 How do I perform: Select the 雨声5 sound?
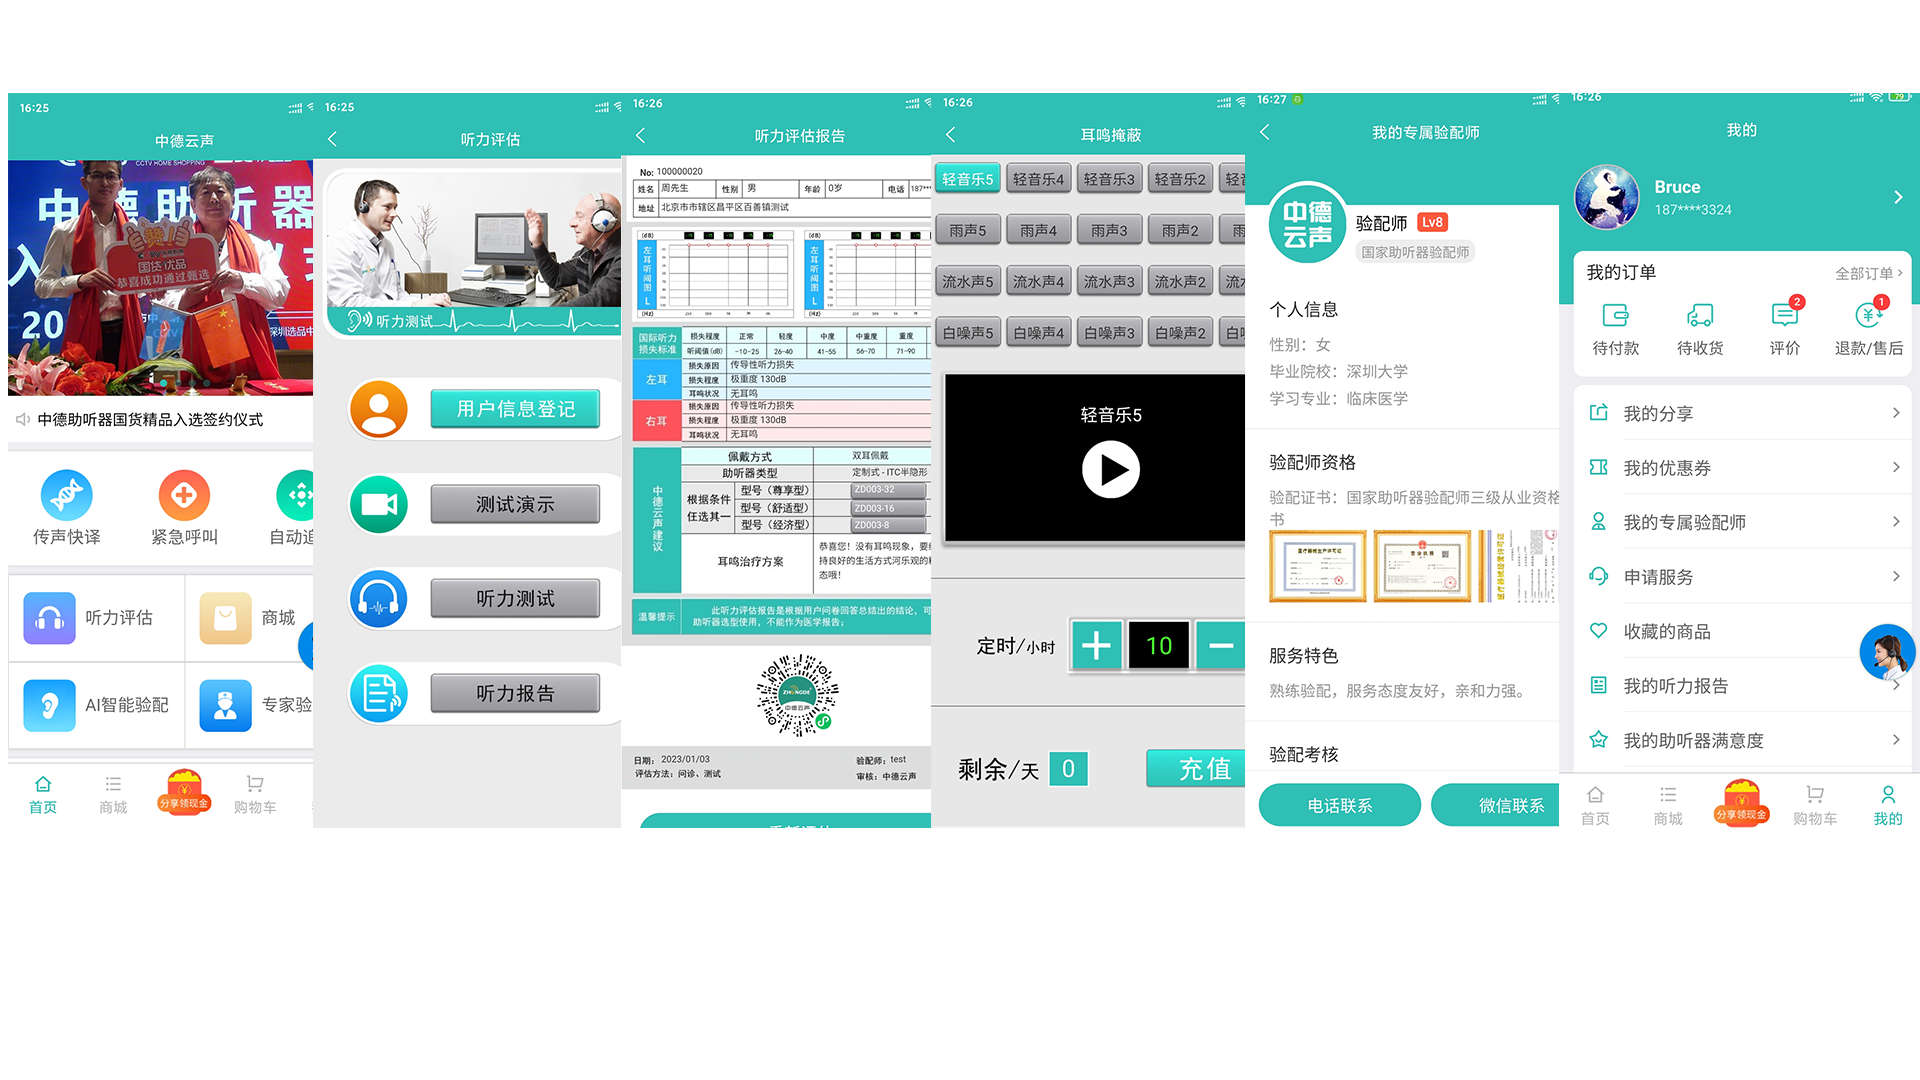click(x=968, y=230)
